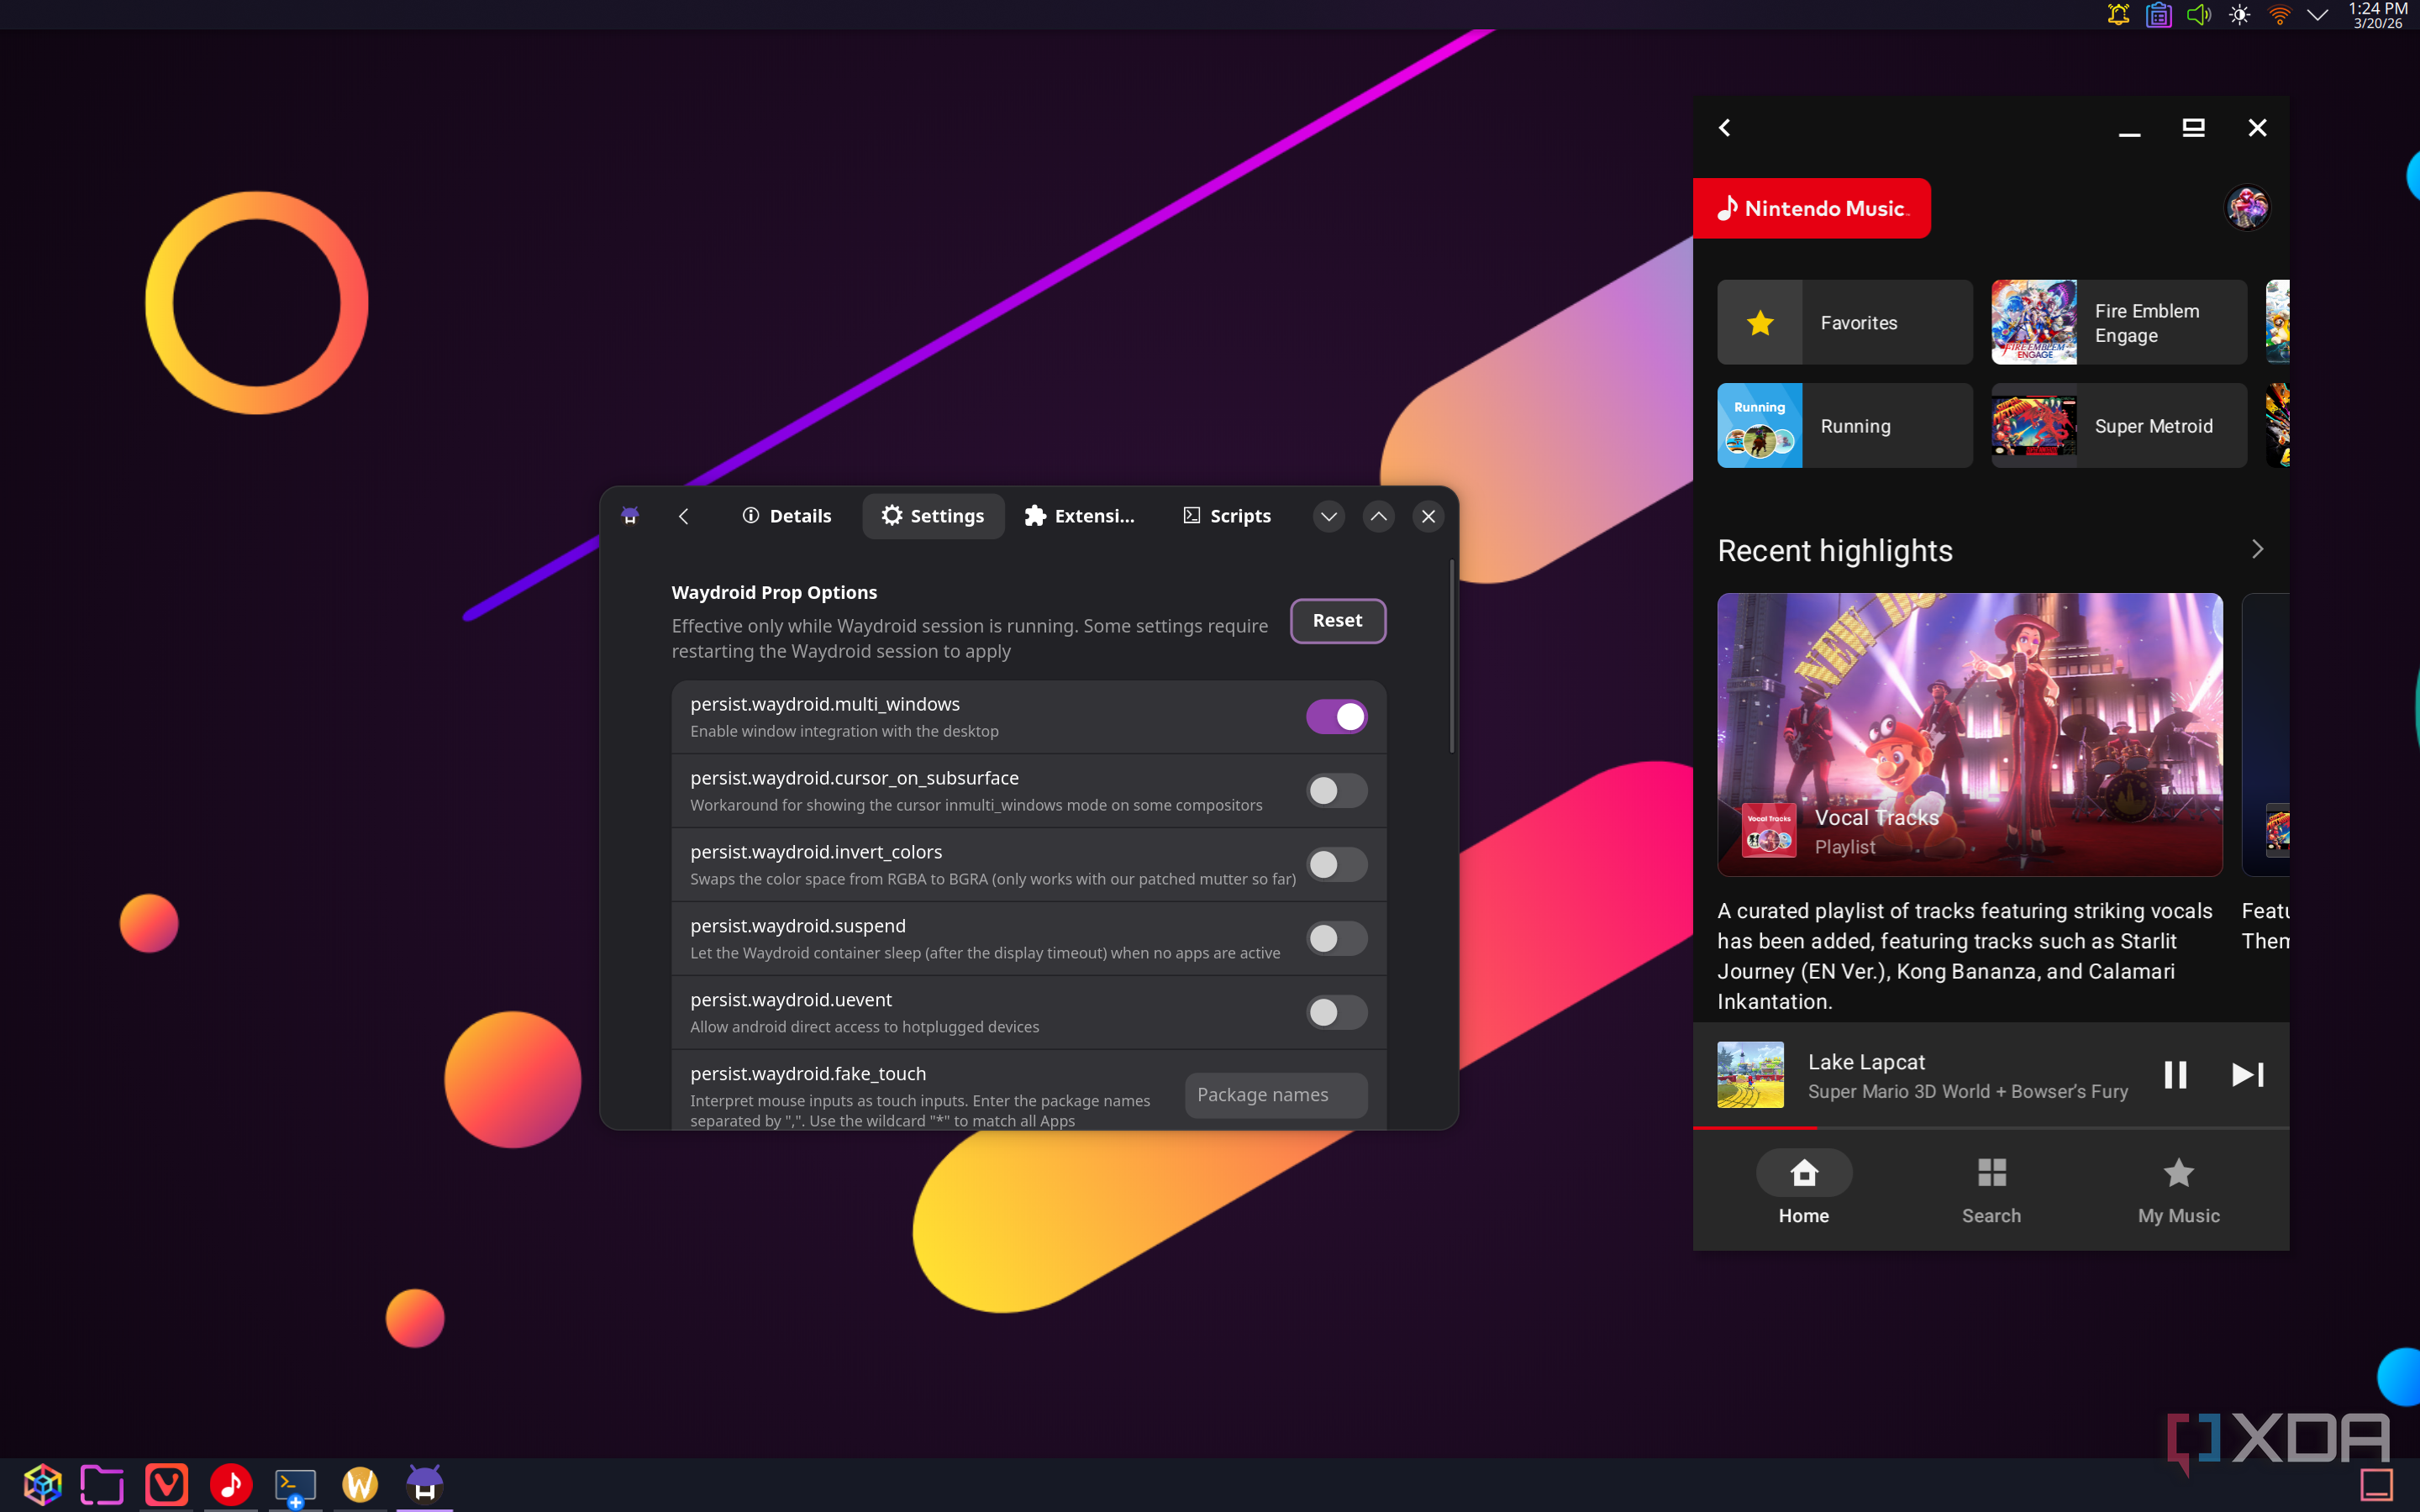Toggle persist.waydroid.multi_windows switch off

click(x=1336, y=717)
